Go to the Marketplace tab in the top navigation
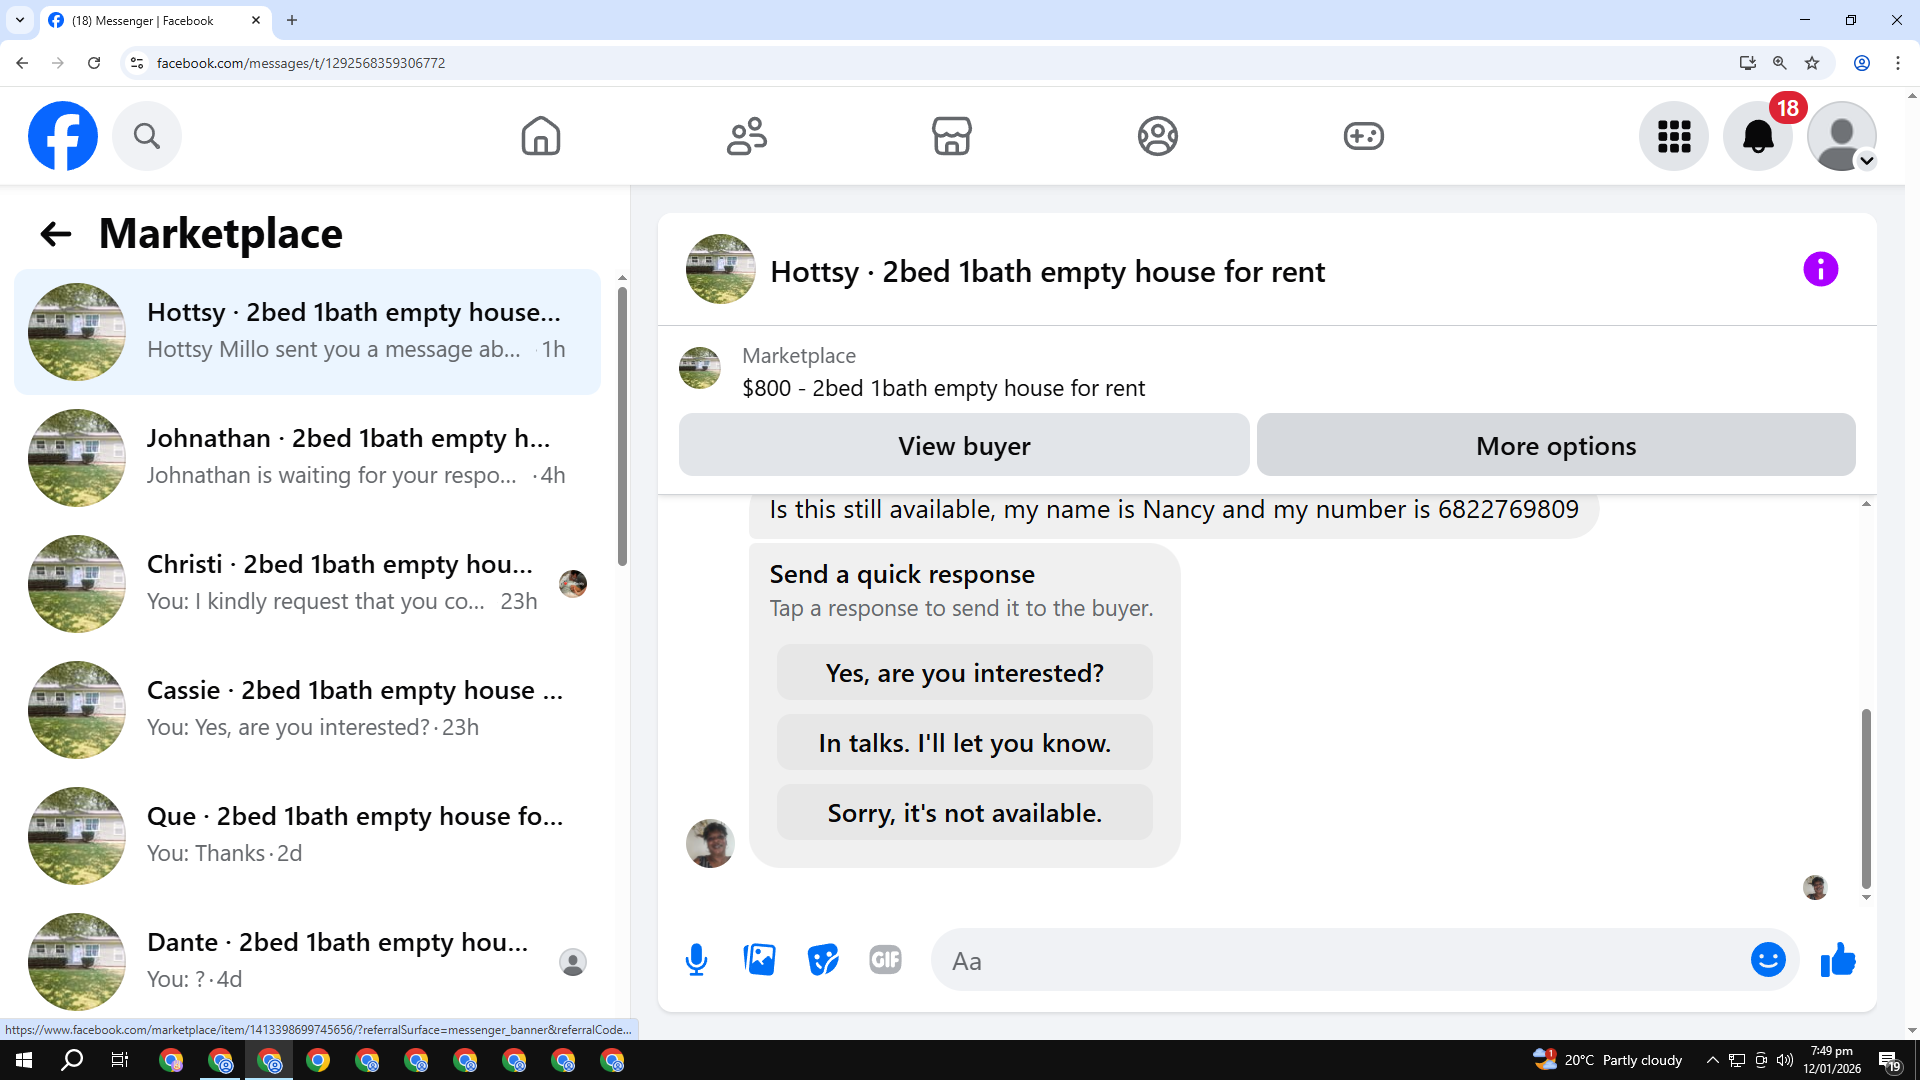The image size is (1920, 1080). [951, 136]
